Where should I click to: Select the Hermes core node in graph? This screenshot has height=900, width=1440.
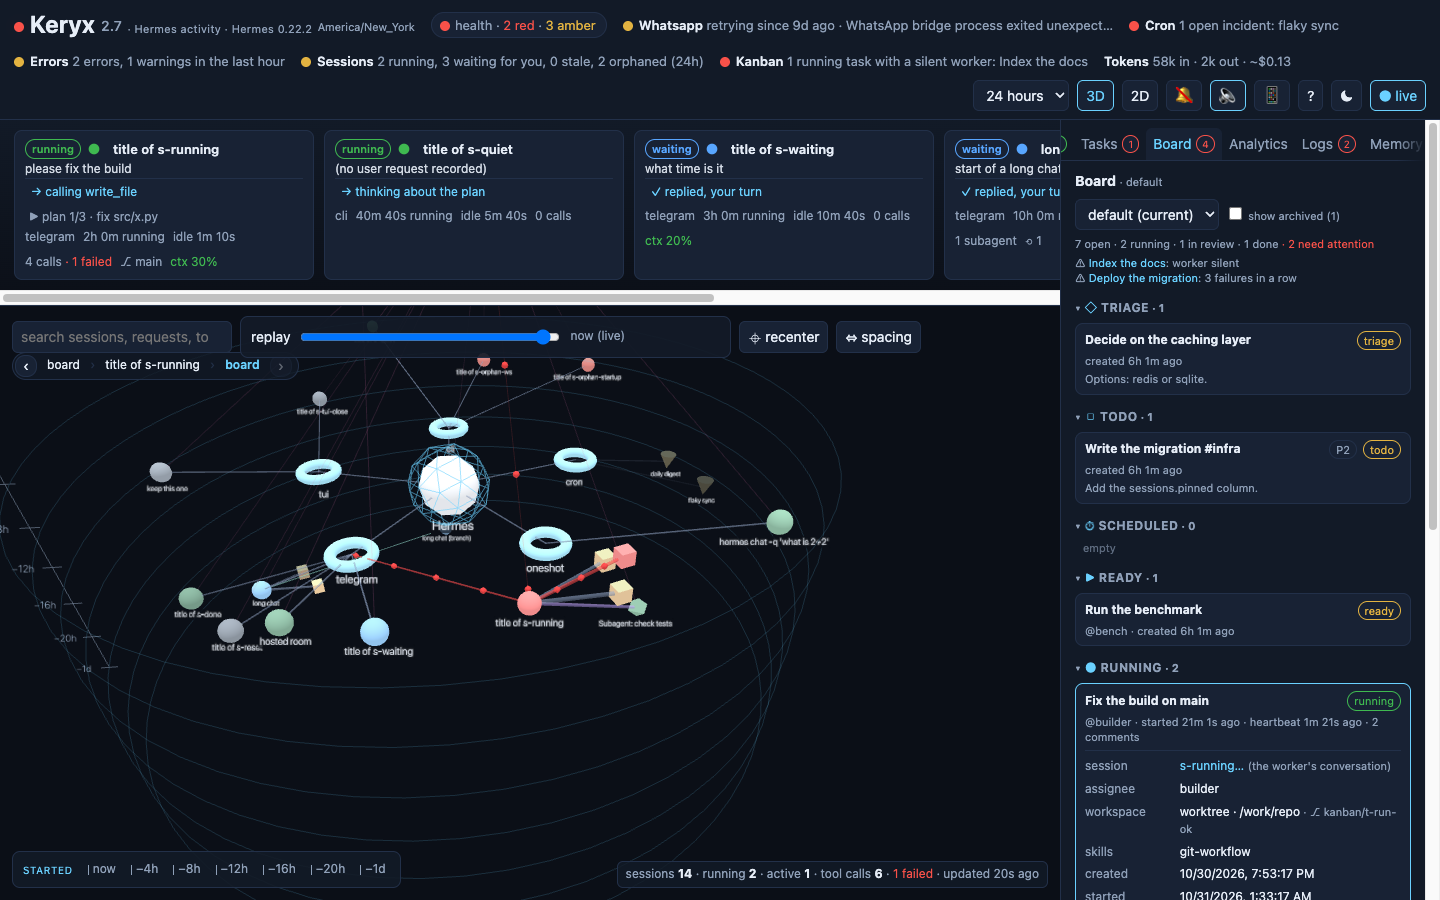click(449, 484)
